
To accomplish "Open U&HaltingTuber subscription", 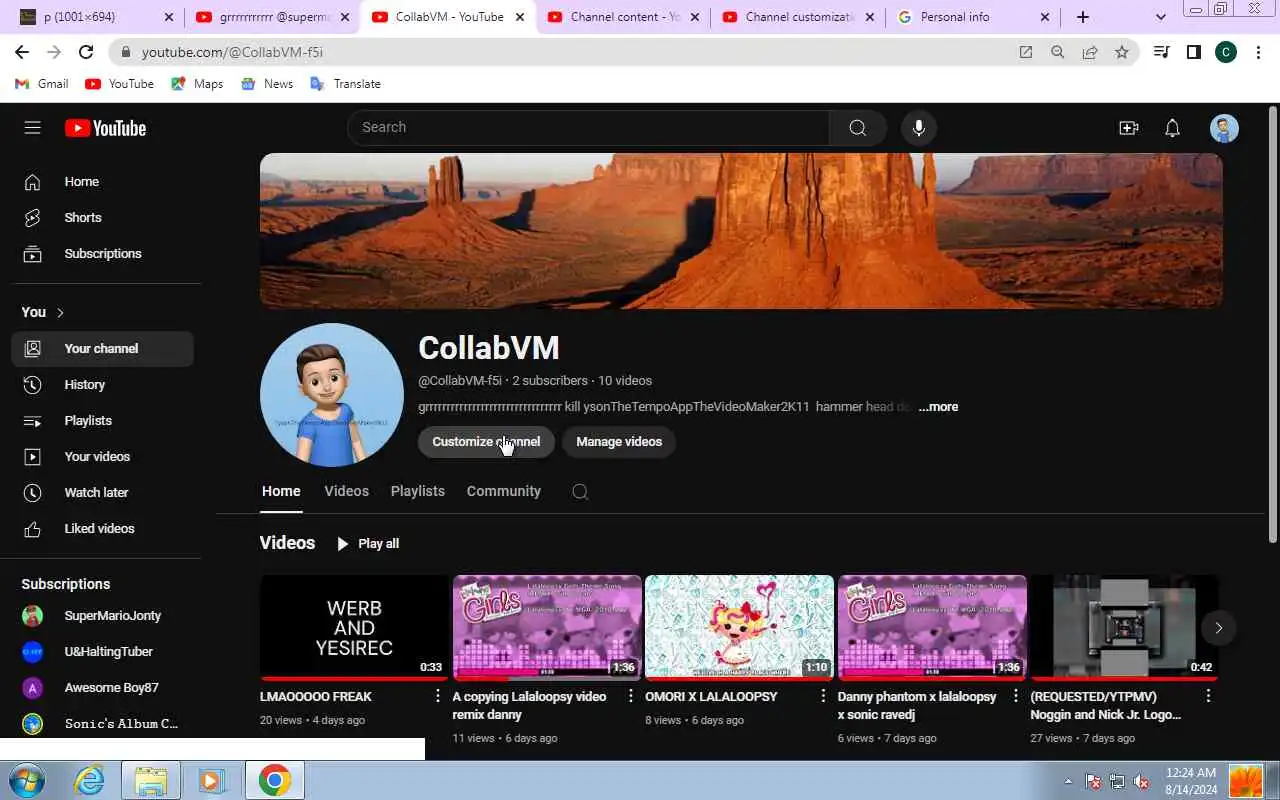I will (102, 652).
